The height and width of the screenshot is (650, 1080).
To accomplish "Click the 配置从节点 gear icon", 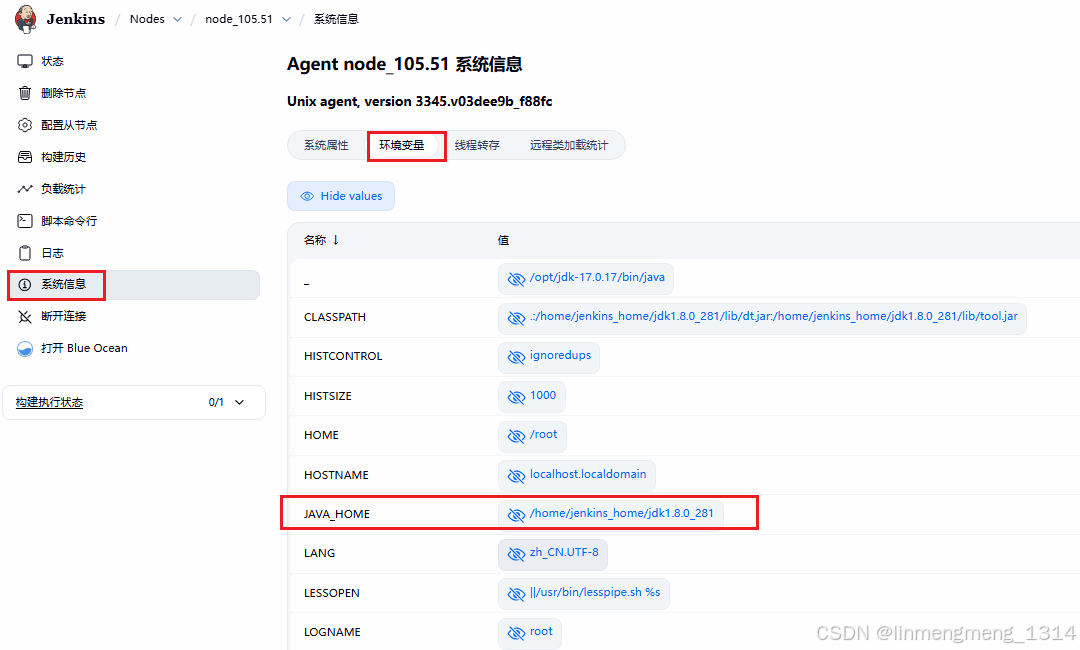I will (25, 125).
